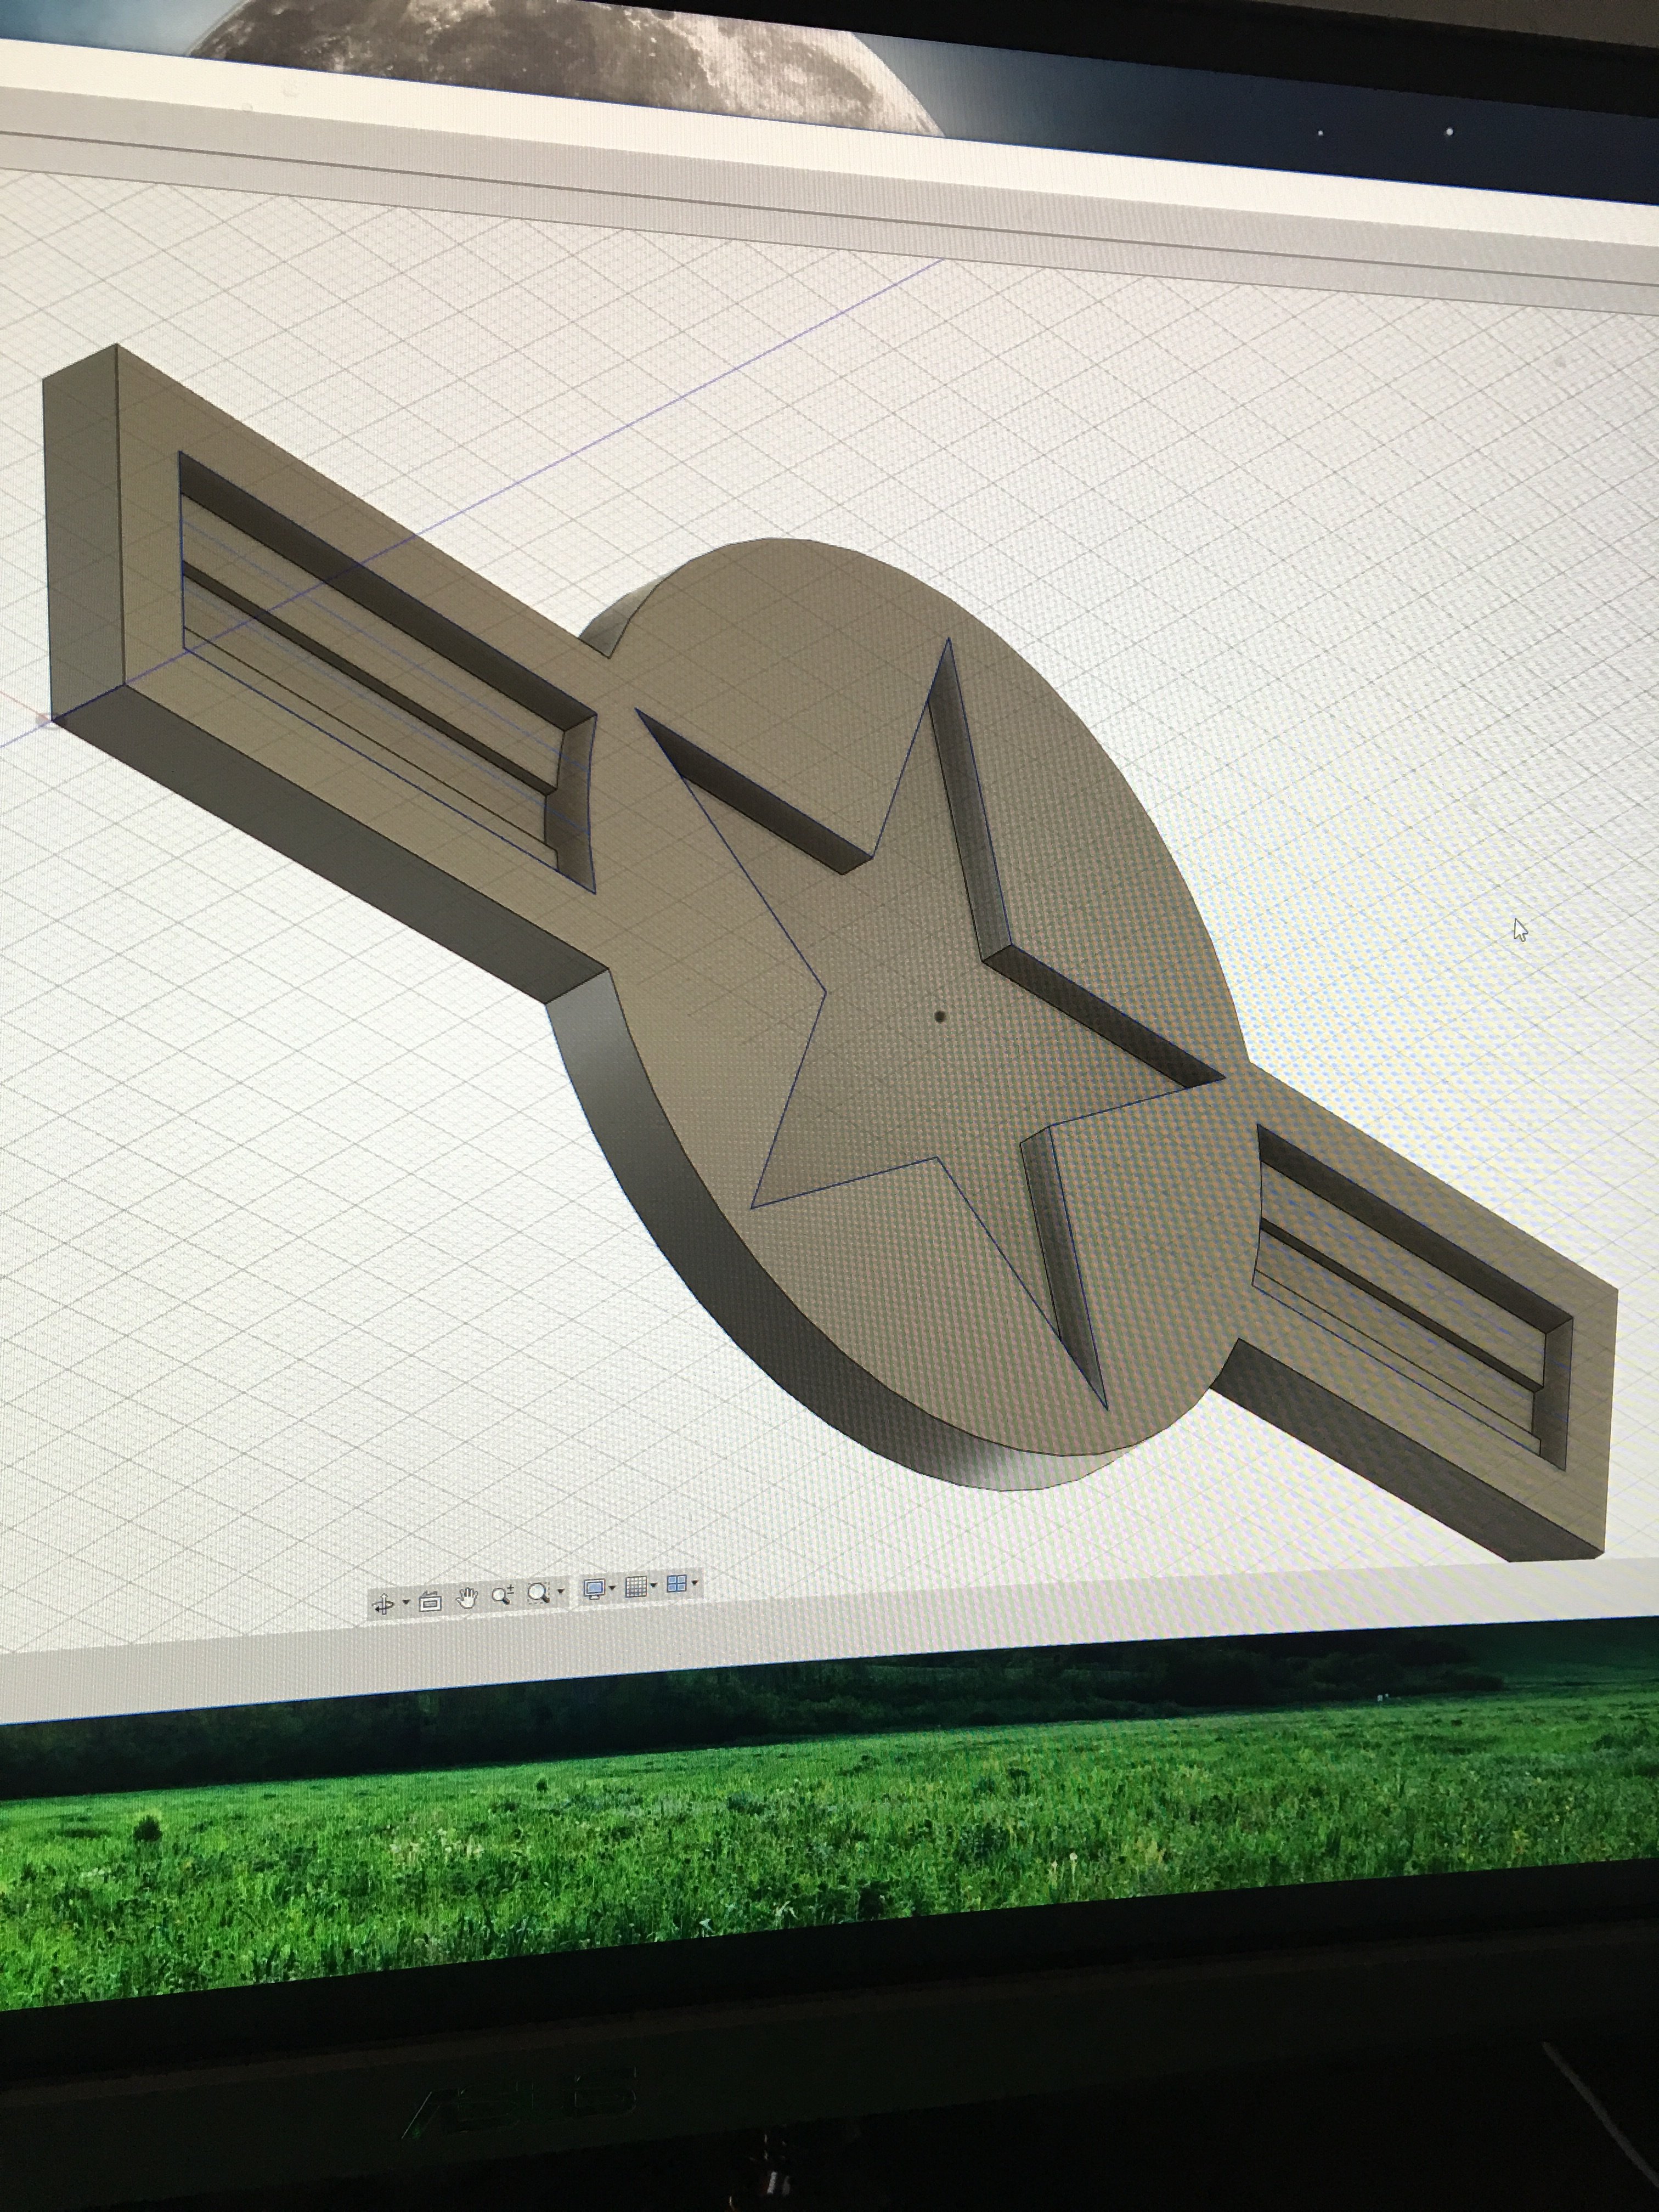Choose the Zoom plus-minus magnifier tool
Screen dimensions: 1659x2212
coord(503,1594)
